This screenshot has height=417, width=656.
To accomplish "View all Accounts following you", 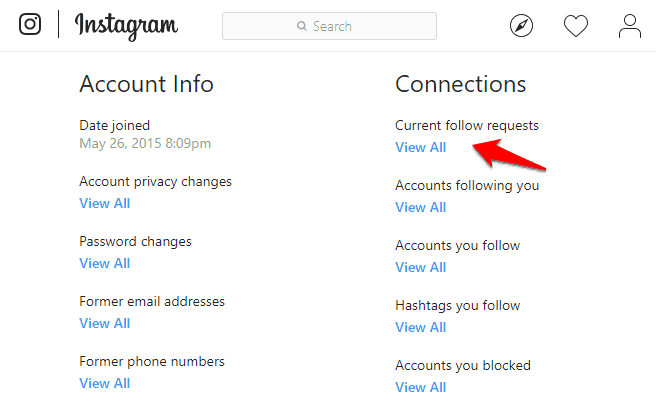I will click(421, 207).
